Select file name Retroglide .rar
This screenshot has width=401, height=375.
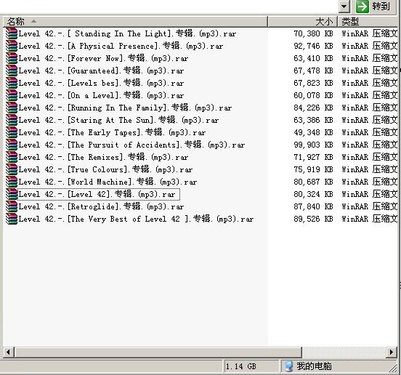(x=101, y=207)
